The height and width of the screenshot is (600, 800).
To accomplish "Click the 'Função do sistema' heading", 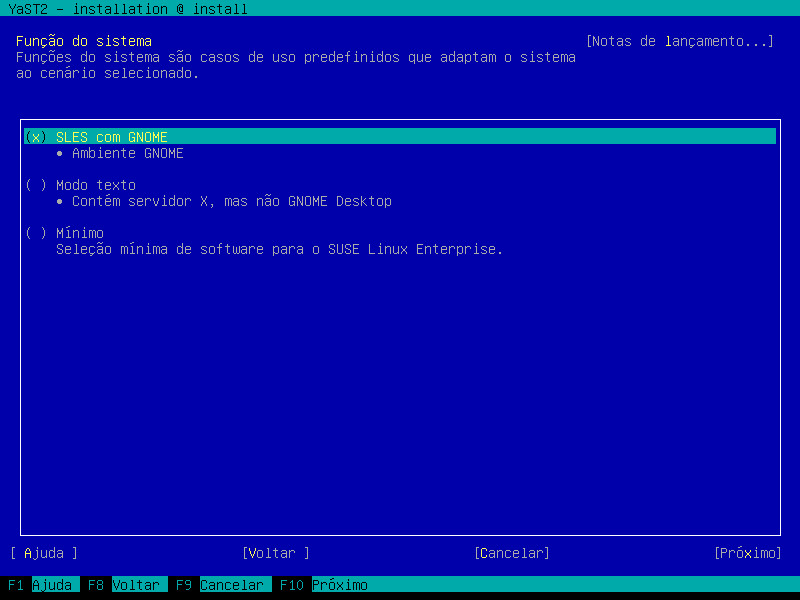I will [x=84, y=41].
